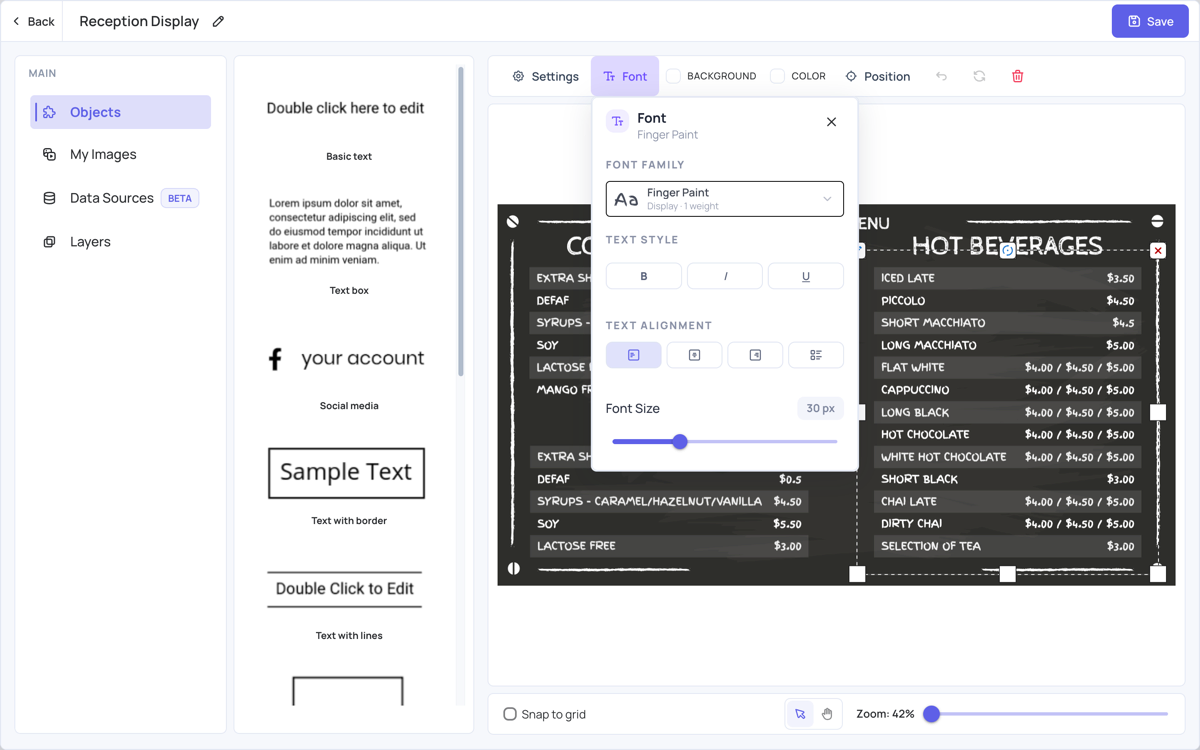Choose the justify/list alignment option

[816, 355]
